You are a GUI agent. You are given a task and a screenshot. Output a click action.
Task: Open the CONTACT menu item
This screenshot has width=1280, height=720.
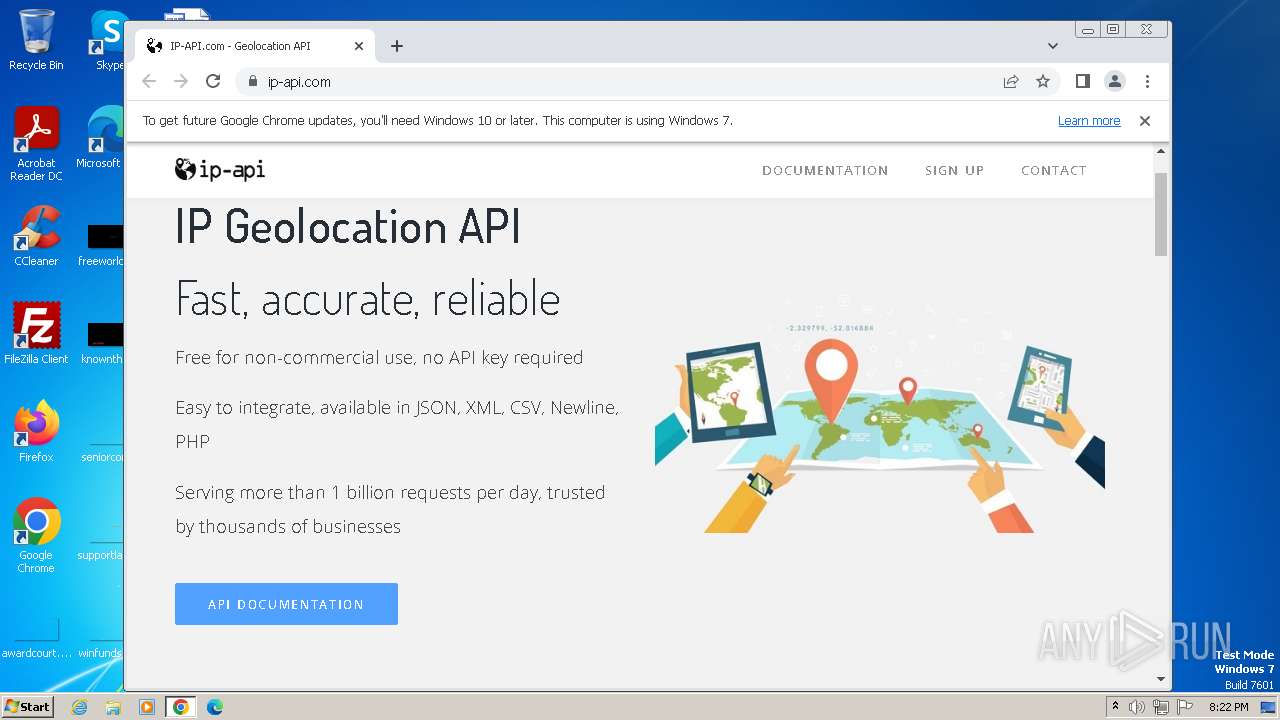[1054, 171]
